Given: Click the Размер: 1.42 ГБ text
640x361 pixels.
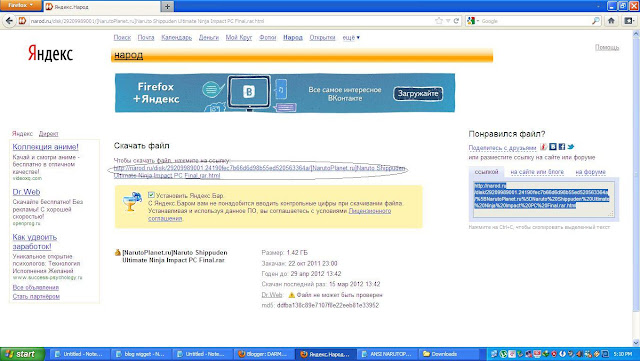Looking at the screenshot, I should coord(284,252).
